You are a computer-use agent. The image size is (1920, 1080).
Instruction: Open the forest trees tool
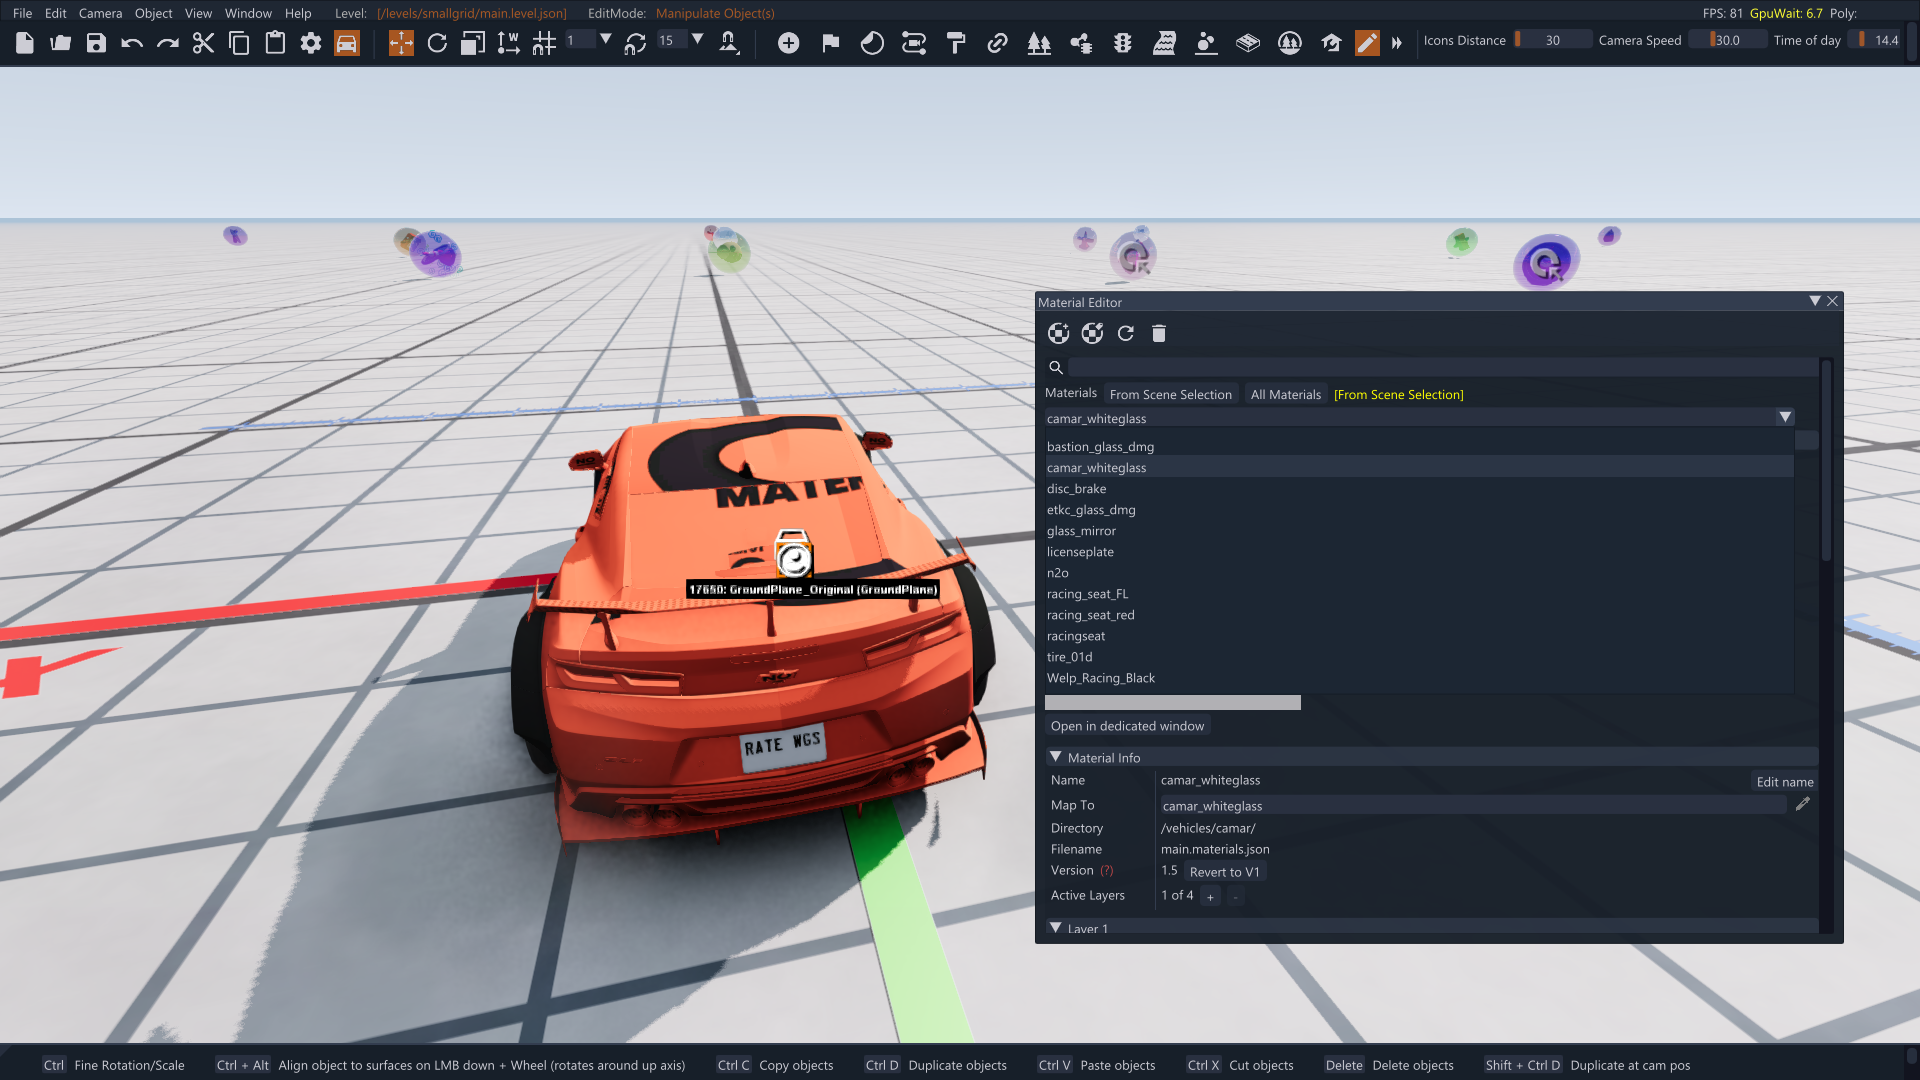[1039, 43]
